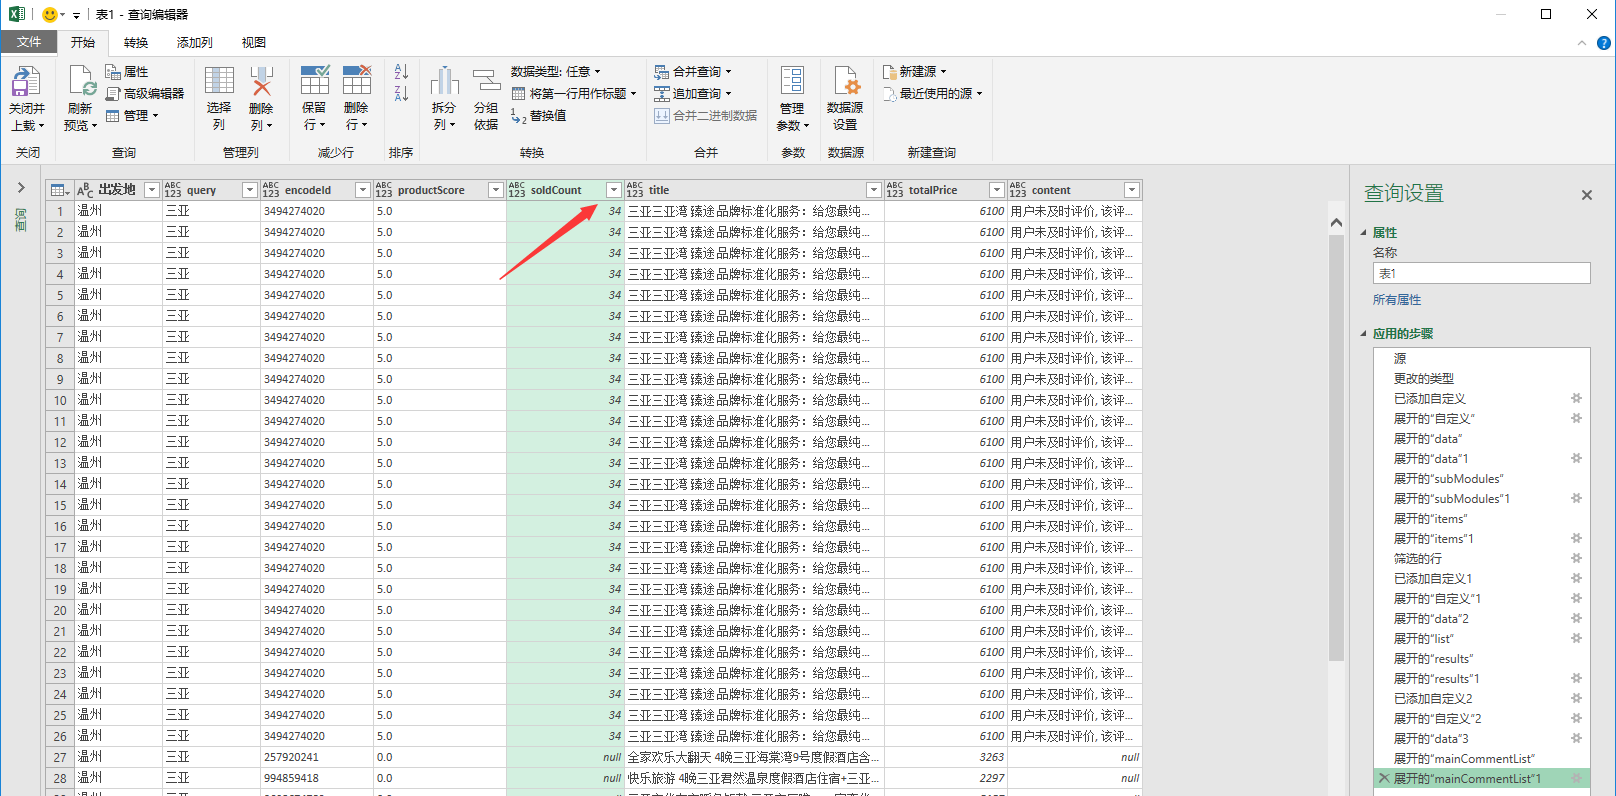Switch to the 开始 ribbon tab
The image size is (1616, 796).
[83, 43]
